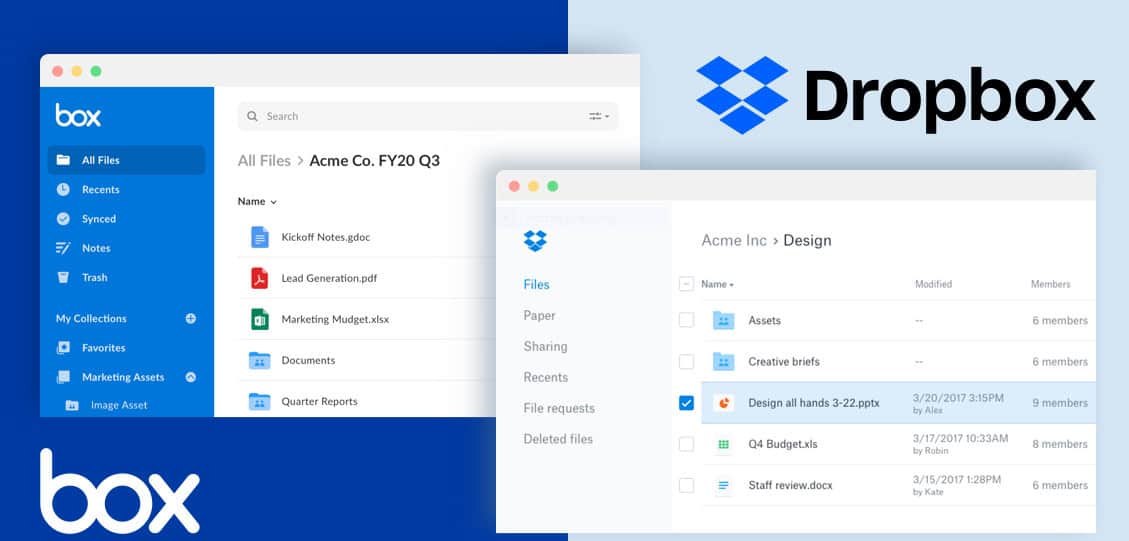Click My Collections heading in Box
The width and height of the screenshot is (1129, 541).
tap(91, 318)
